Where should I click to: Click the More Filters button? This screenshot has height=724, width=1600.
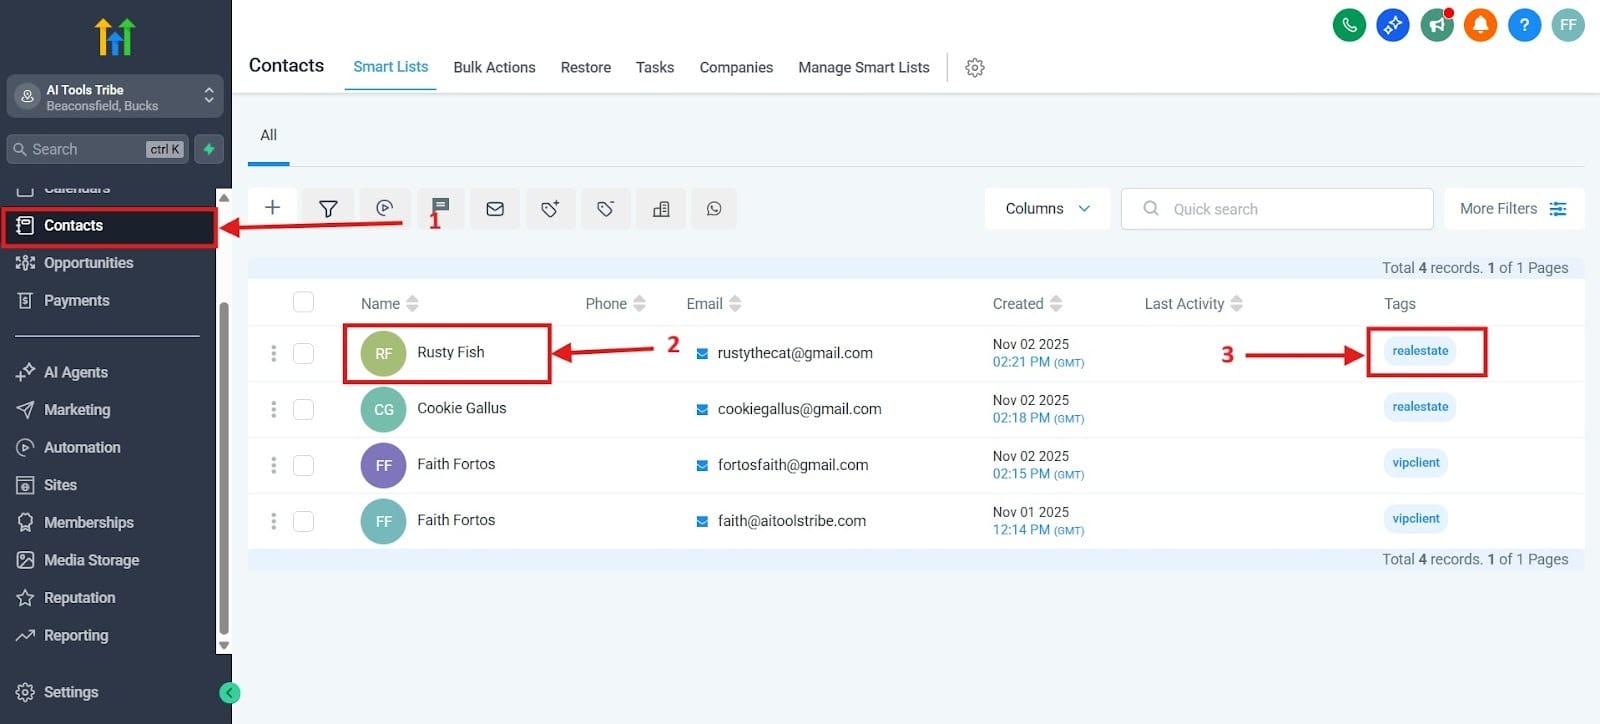[1514, 208]
